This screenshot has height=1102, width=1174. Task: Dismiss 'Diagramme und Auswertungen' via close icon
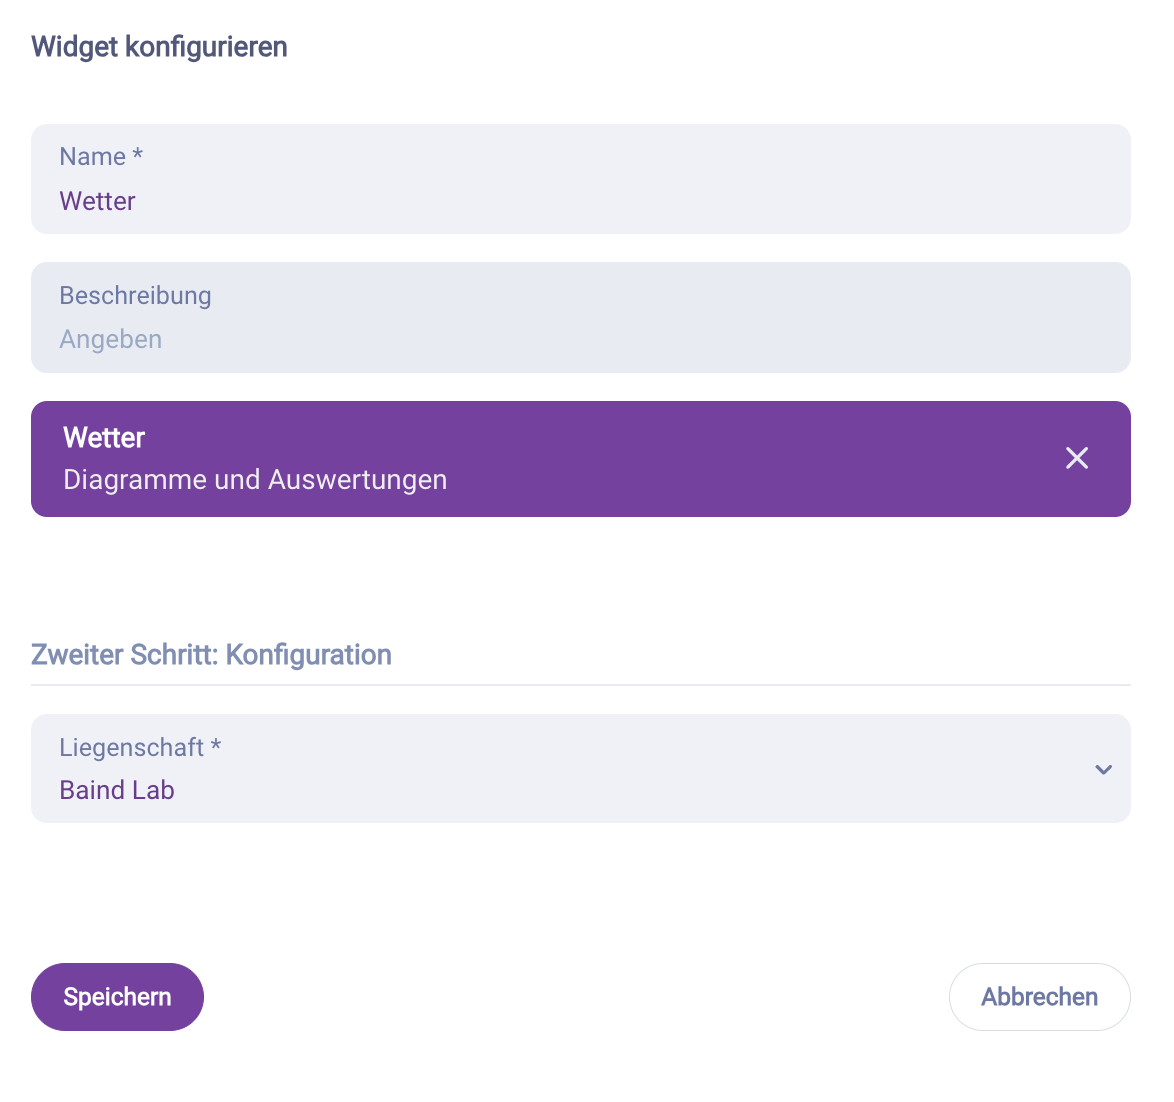point(1077,458)
